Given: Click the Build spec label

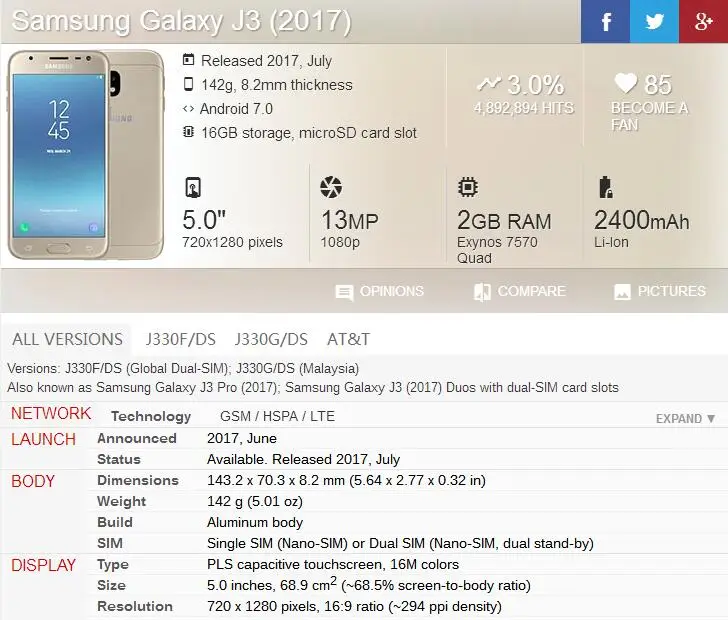Looking at the screenshot, I should point(115,522).
